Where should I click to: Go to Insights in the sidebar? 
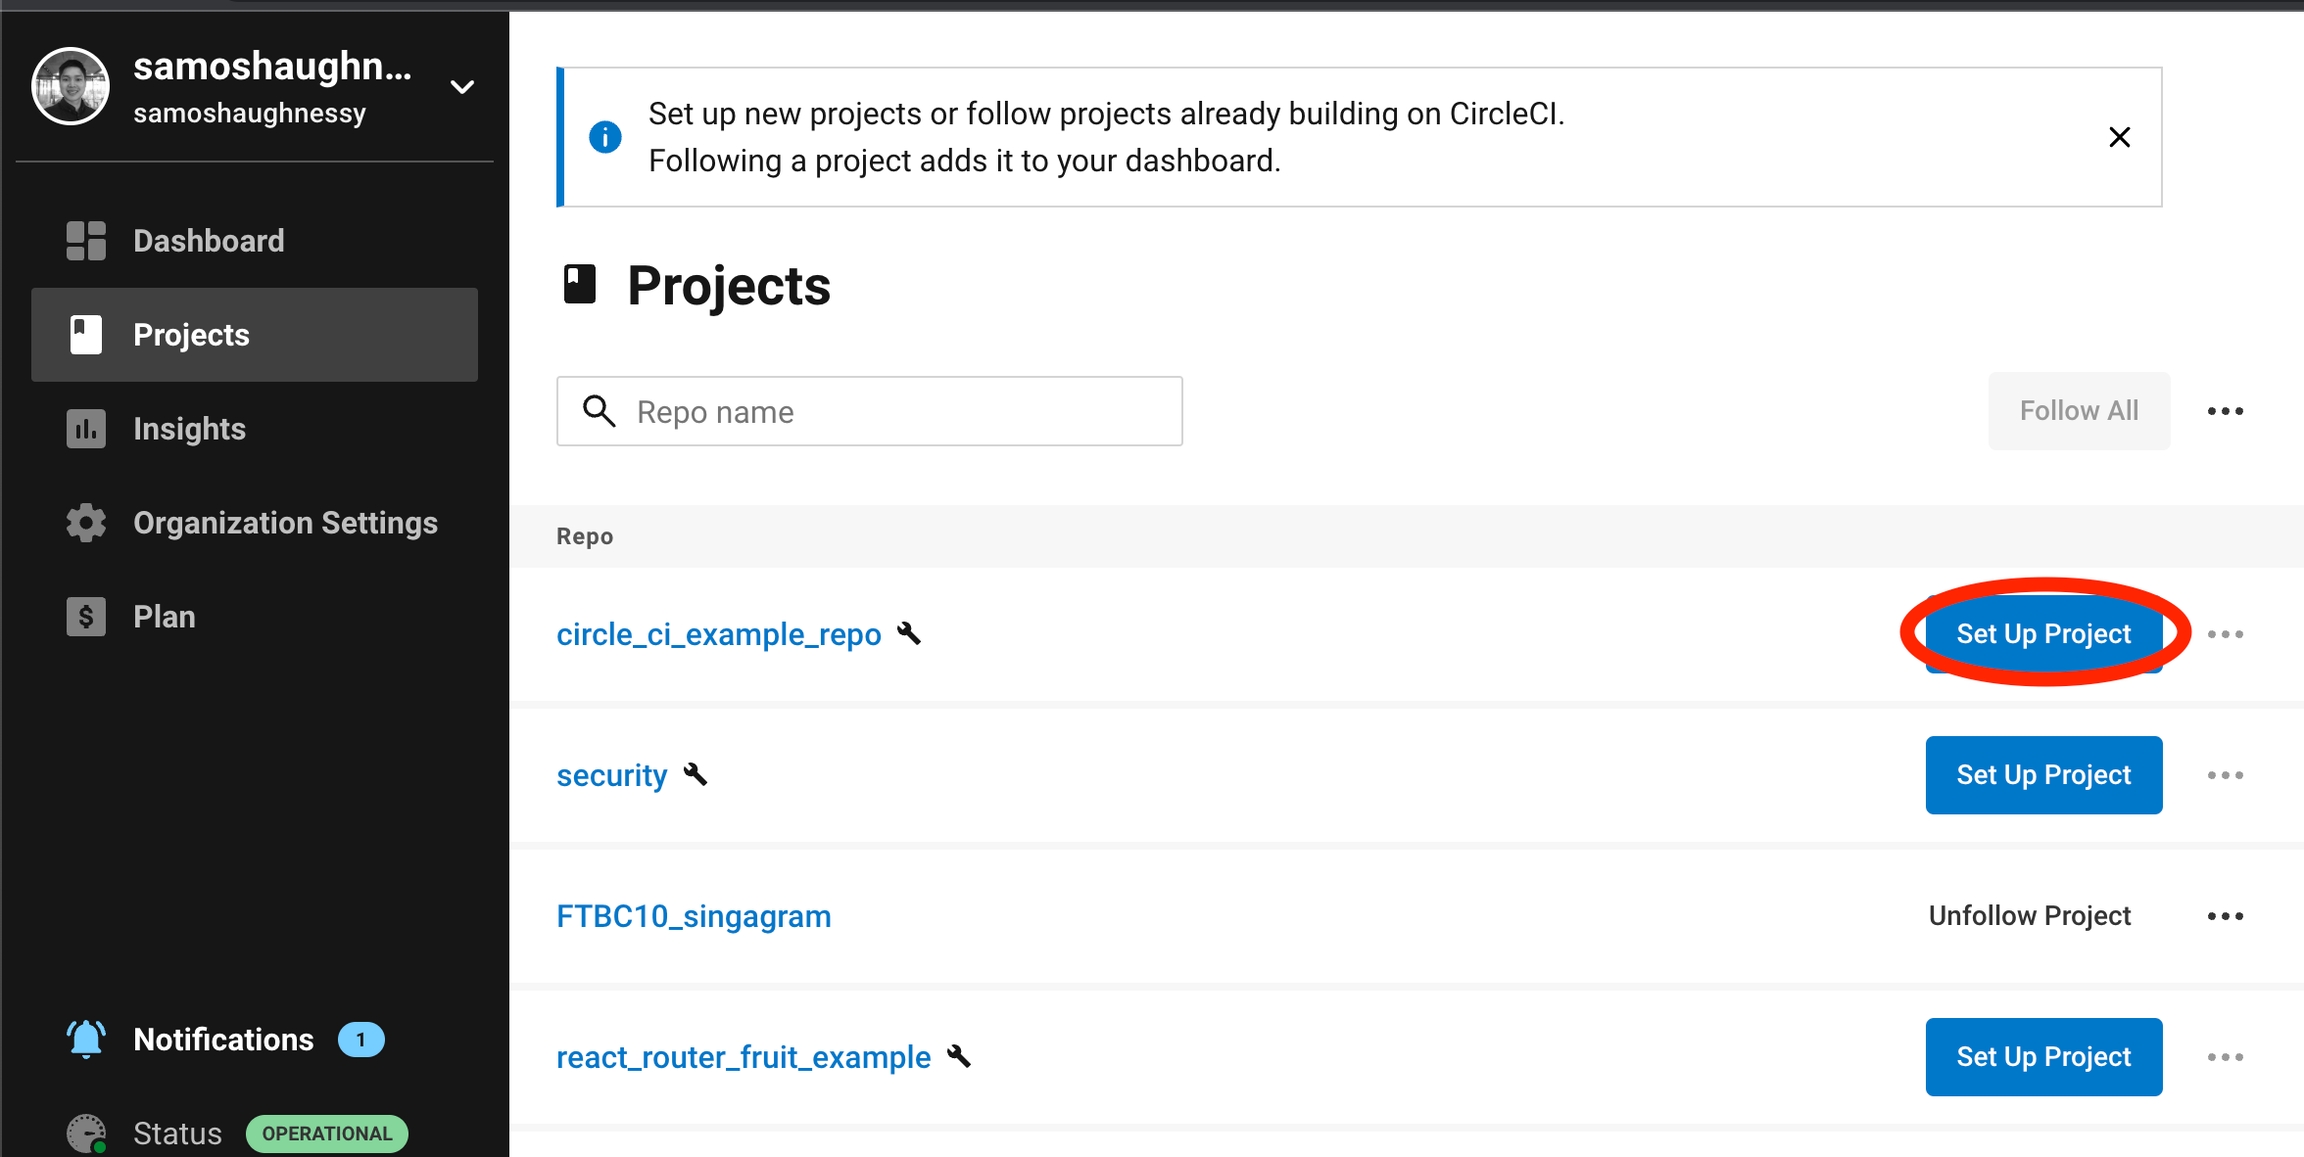[x=189, y=429]
